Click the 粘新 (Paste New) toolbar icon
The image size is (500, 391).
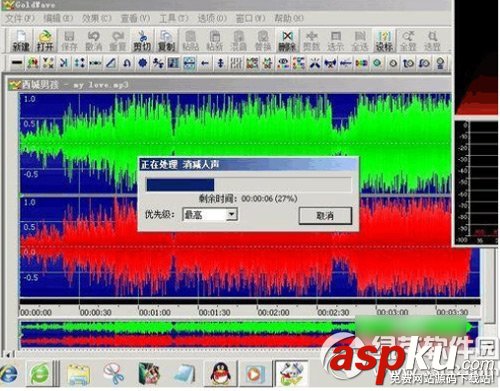coord(215,41)
